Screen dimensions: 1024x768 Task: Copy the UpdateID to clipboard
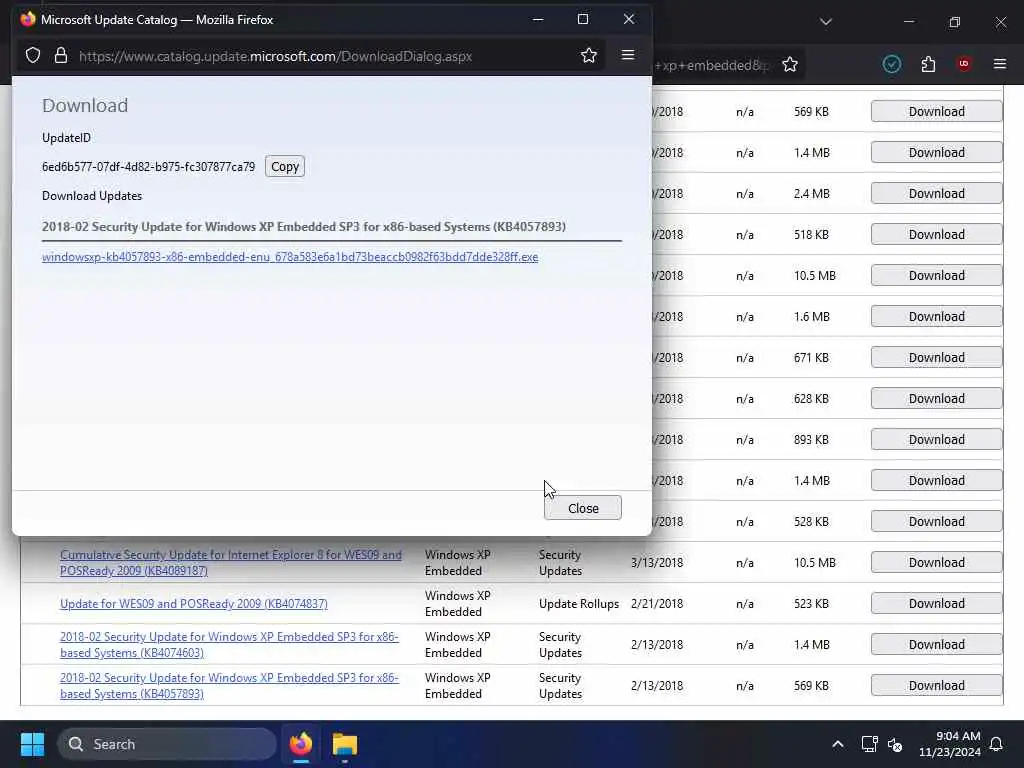(285, 167)
